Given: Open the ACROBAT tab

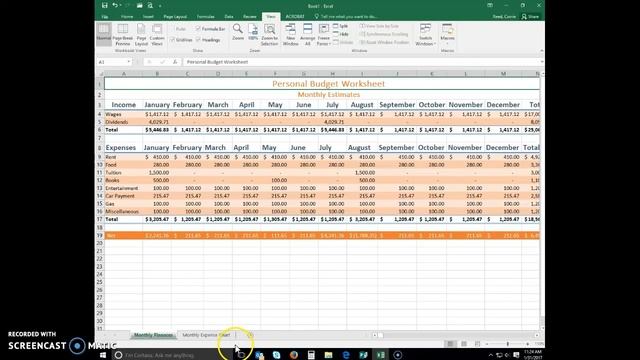Looking at the screenshot, I should click(x=295, y=17).
